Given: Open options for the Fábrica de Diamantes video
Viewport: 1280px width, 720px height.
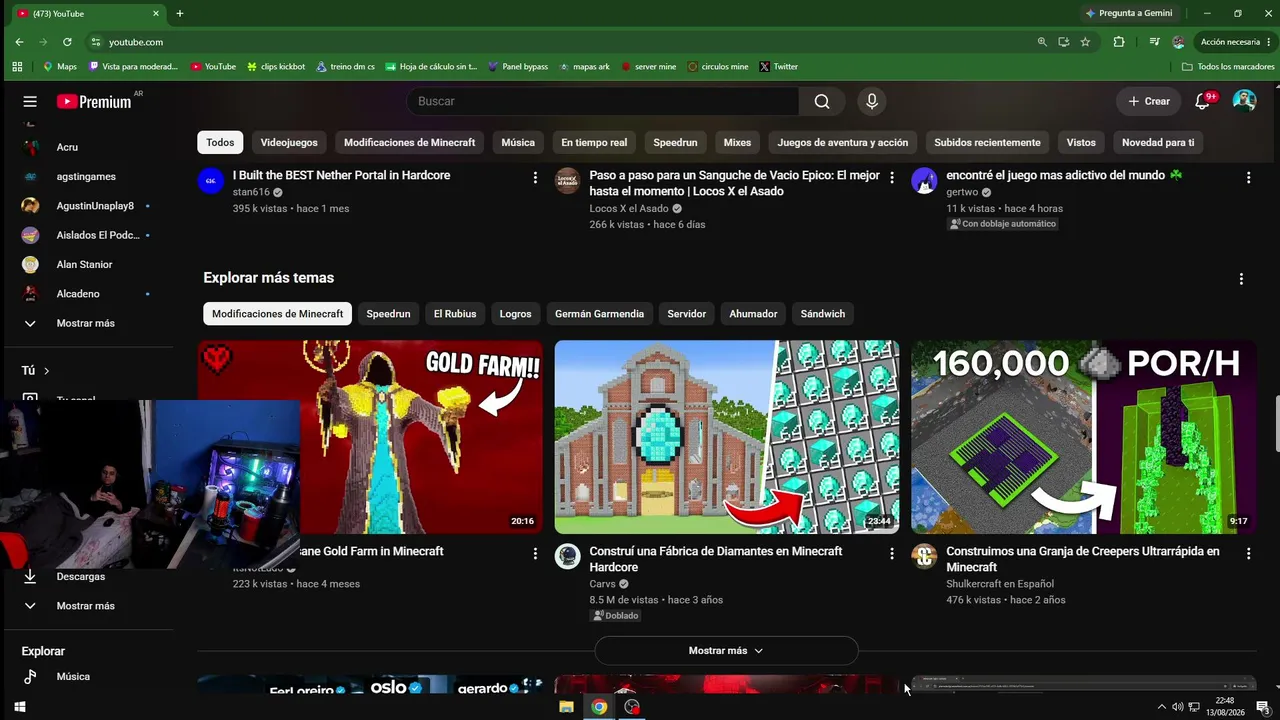Looking at the screenshot, I should [892, 553].
